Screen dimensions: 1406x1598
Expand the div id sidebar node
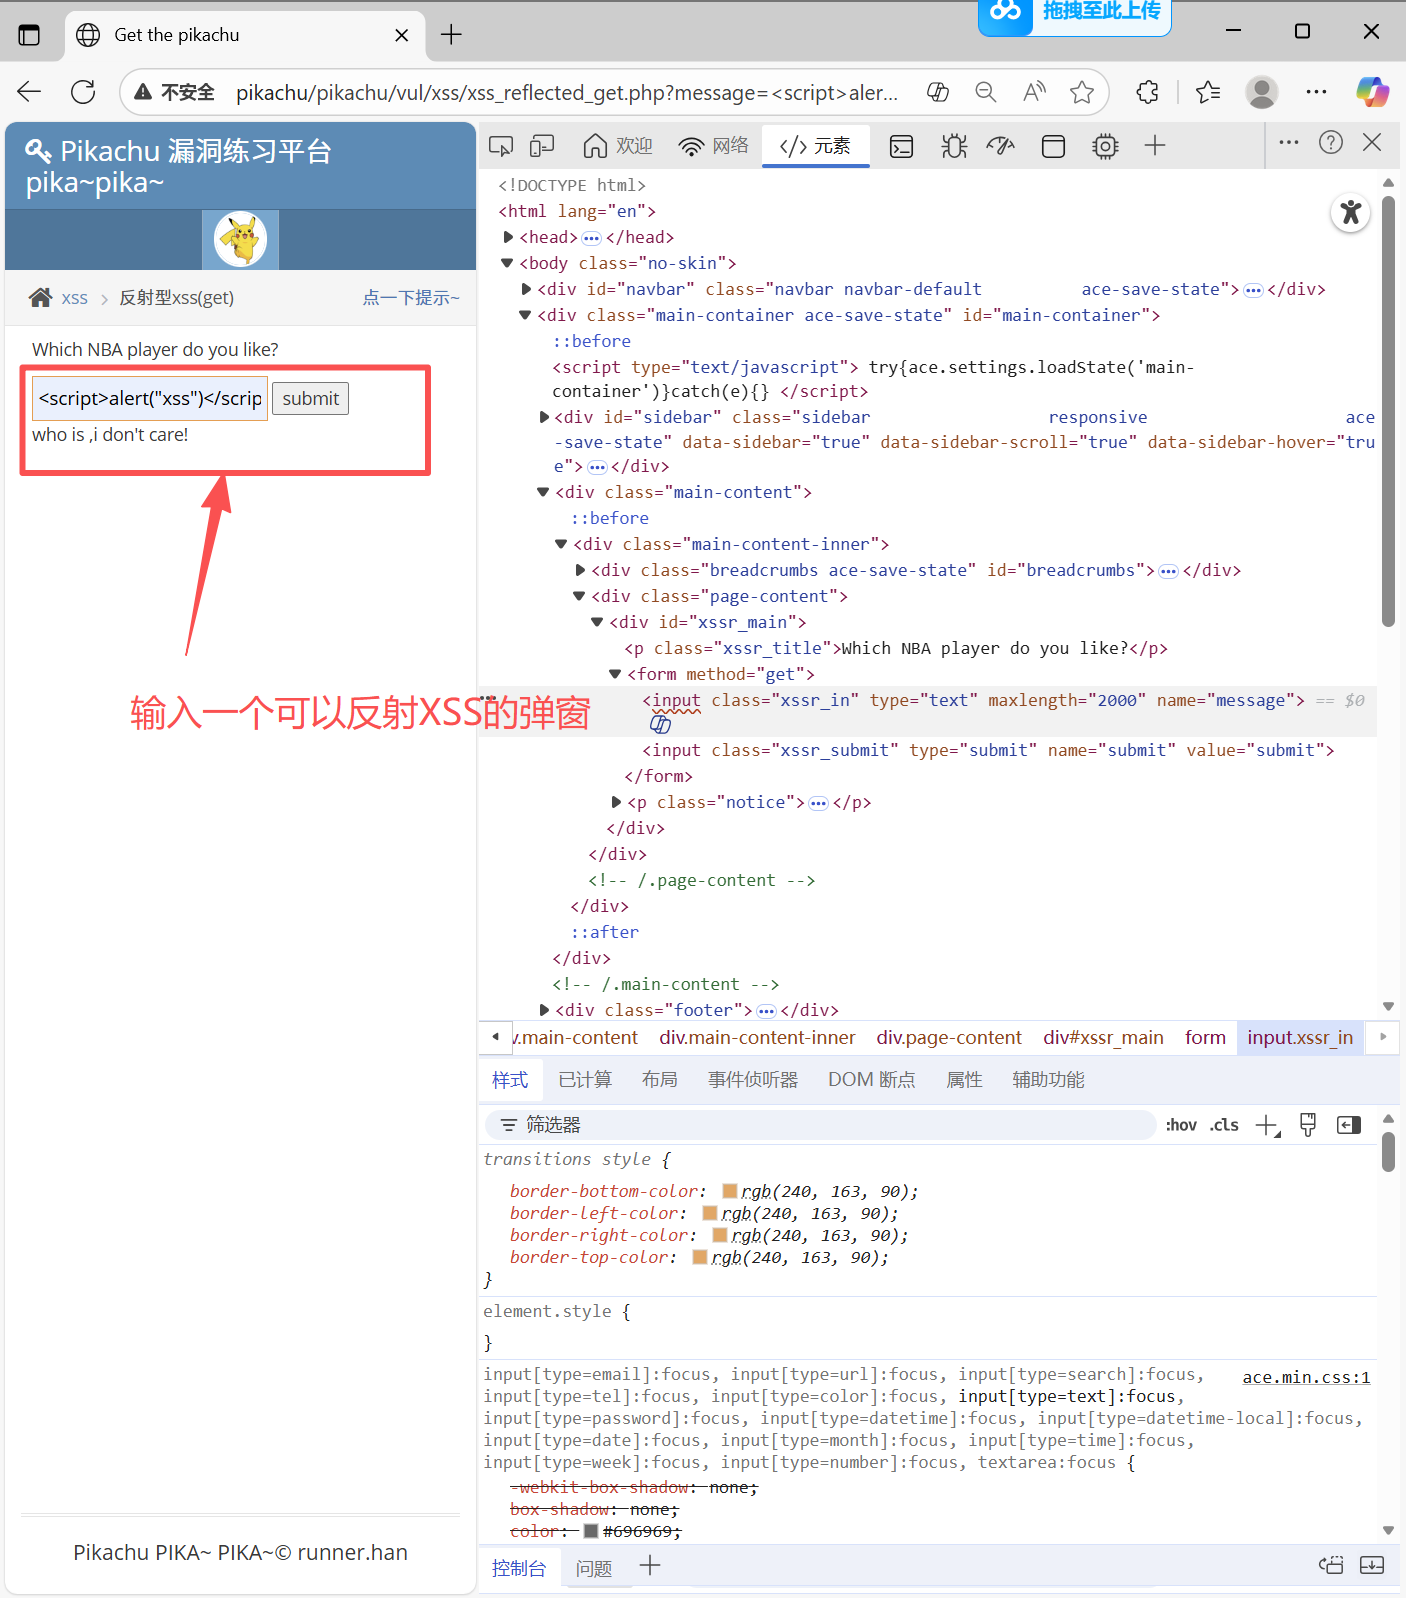[544, 417]
